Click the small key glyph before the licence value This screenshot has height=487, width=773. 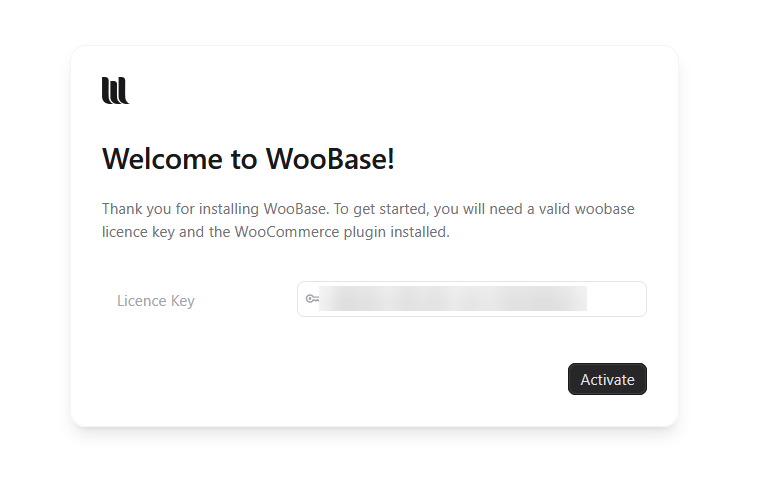[x=312, y=299]
